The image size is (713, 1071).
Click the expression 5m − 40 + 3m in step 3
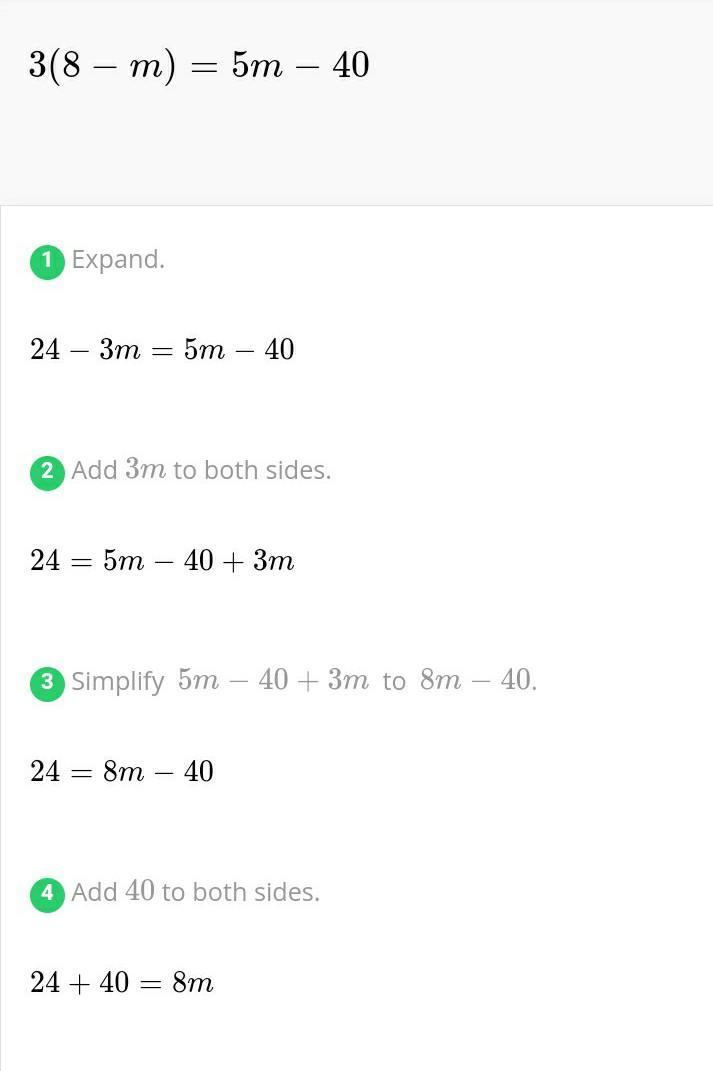273,681
